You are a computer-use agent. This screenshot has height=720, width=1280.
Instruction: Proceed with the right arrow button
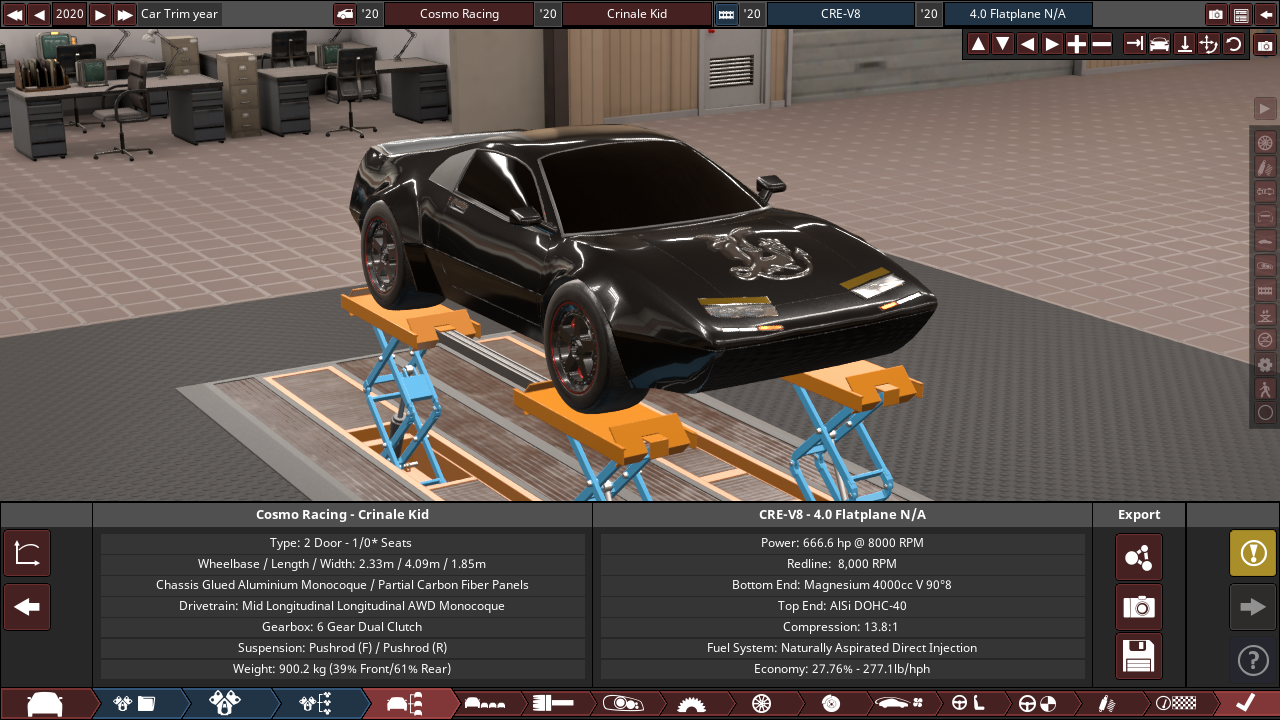pos(1253,607)
